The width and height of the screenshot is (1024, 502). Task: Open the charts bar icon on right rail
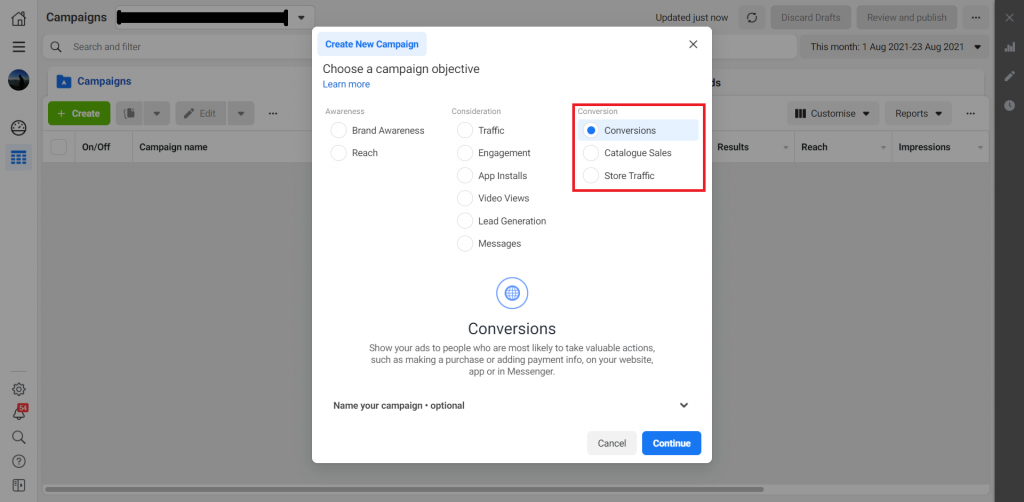click(1009, 47)
